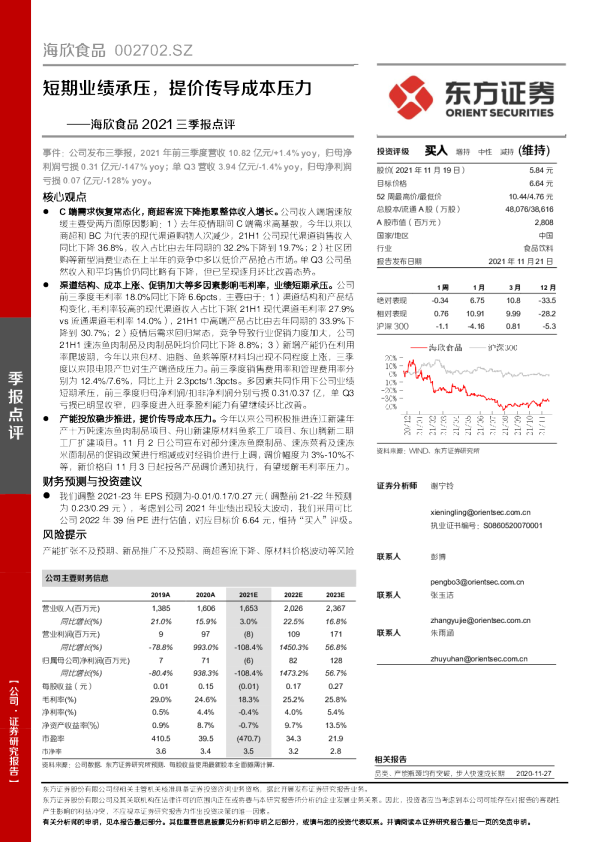Screen dimensions: 595x842
Task: Open the zhuyuhan@orientsec.com.cn email link
Action: (478, 658)
